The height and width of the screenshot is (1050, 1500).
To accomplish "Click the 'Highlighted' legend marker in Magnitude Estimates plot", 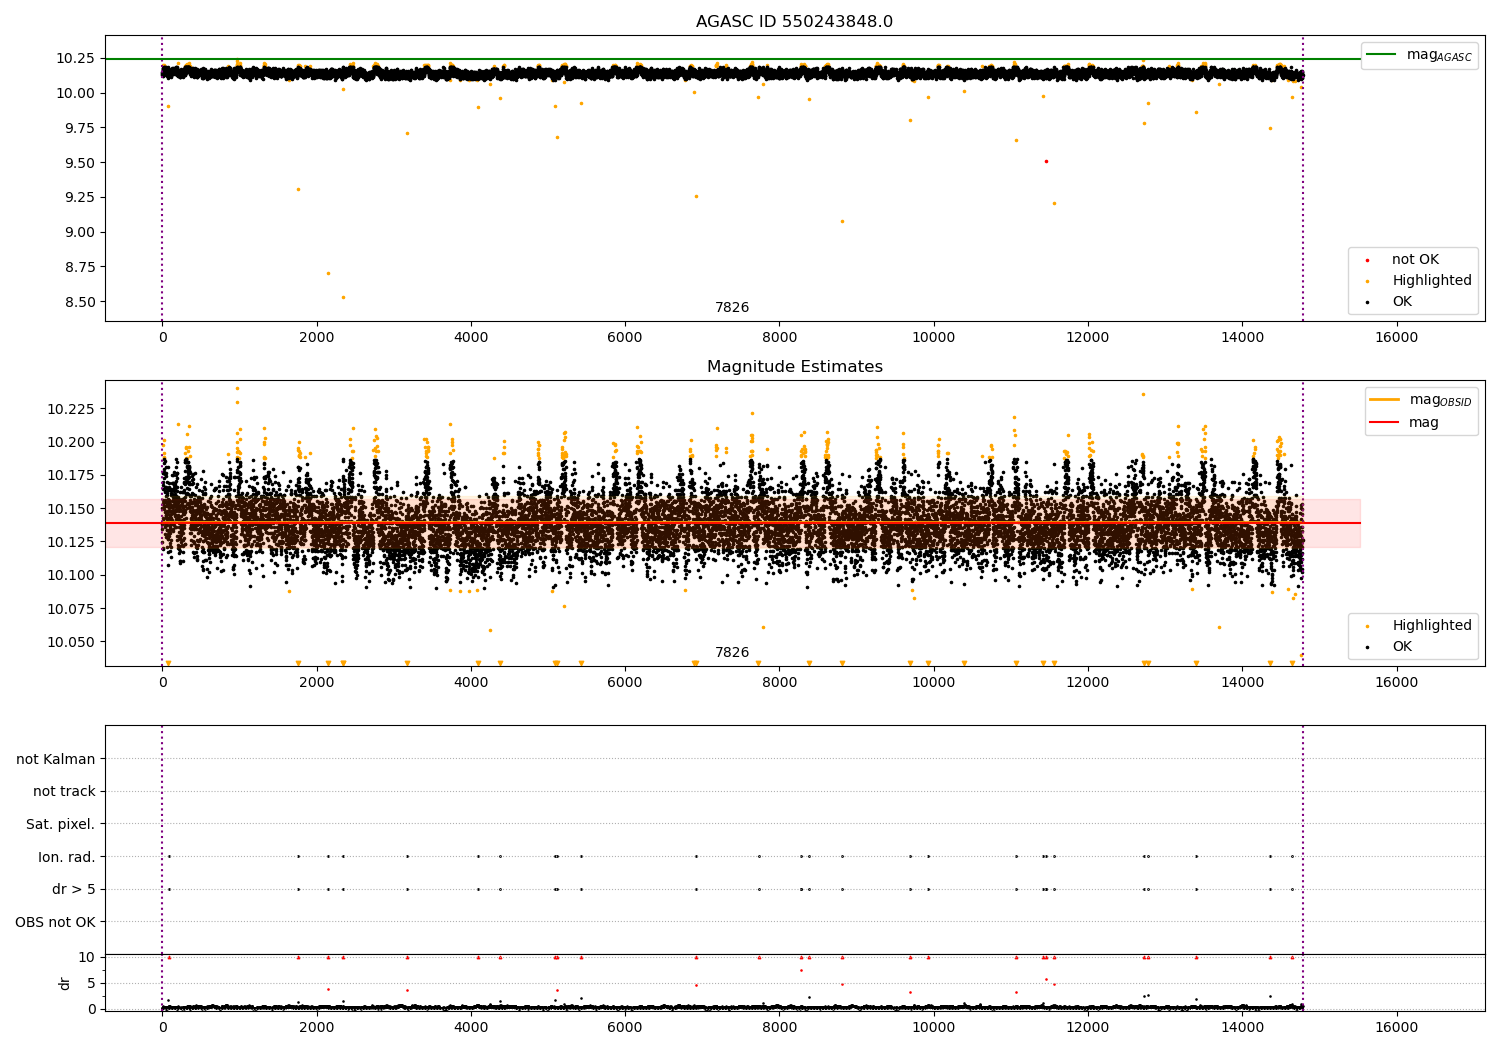I will click(x=1367, y=626).
